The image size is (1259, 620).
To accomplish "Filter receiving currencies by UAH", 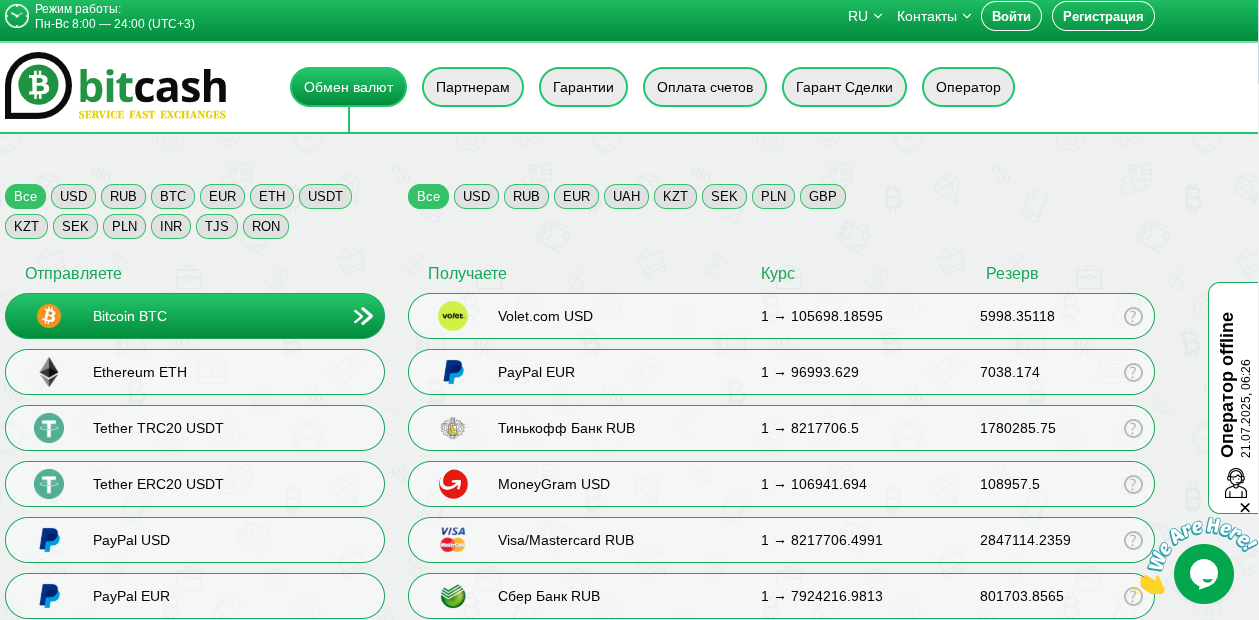I will pos(626,196).
